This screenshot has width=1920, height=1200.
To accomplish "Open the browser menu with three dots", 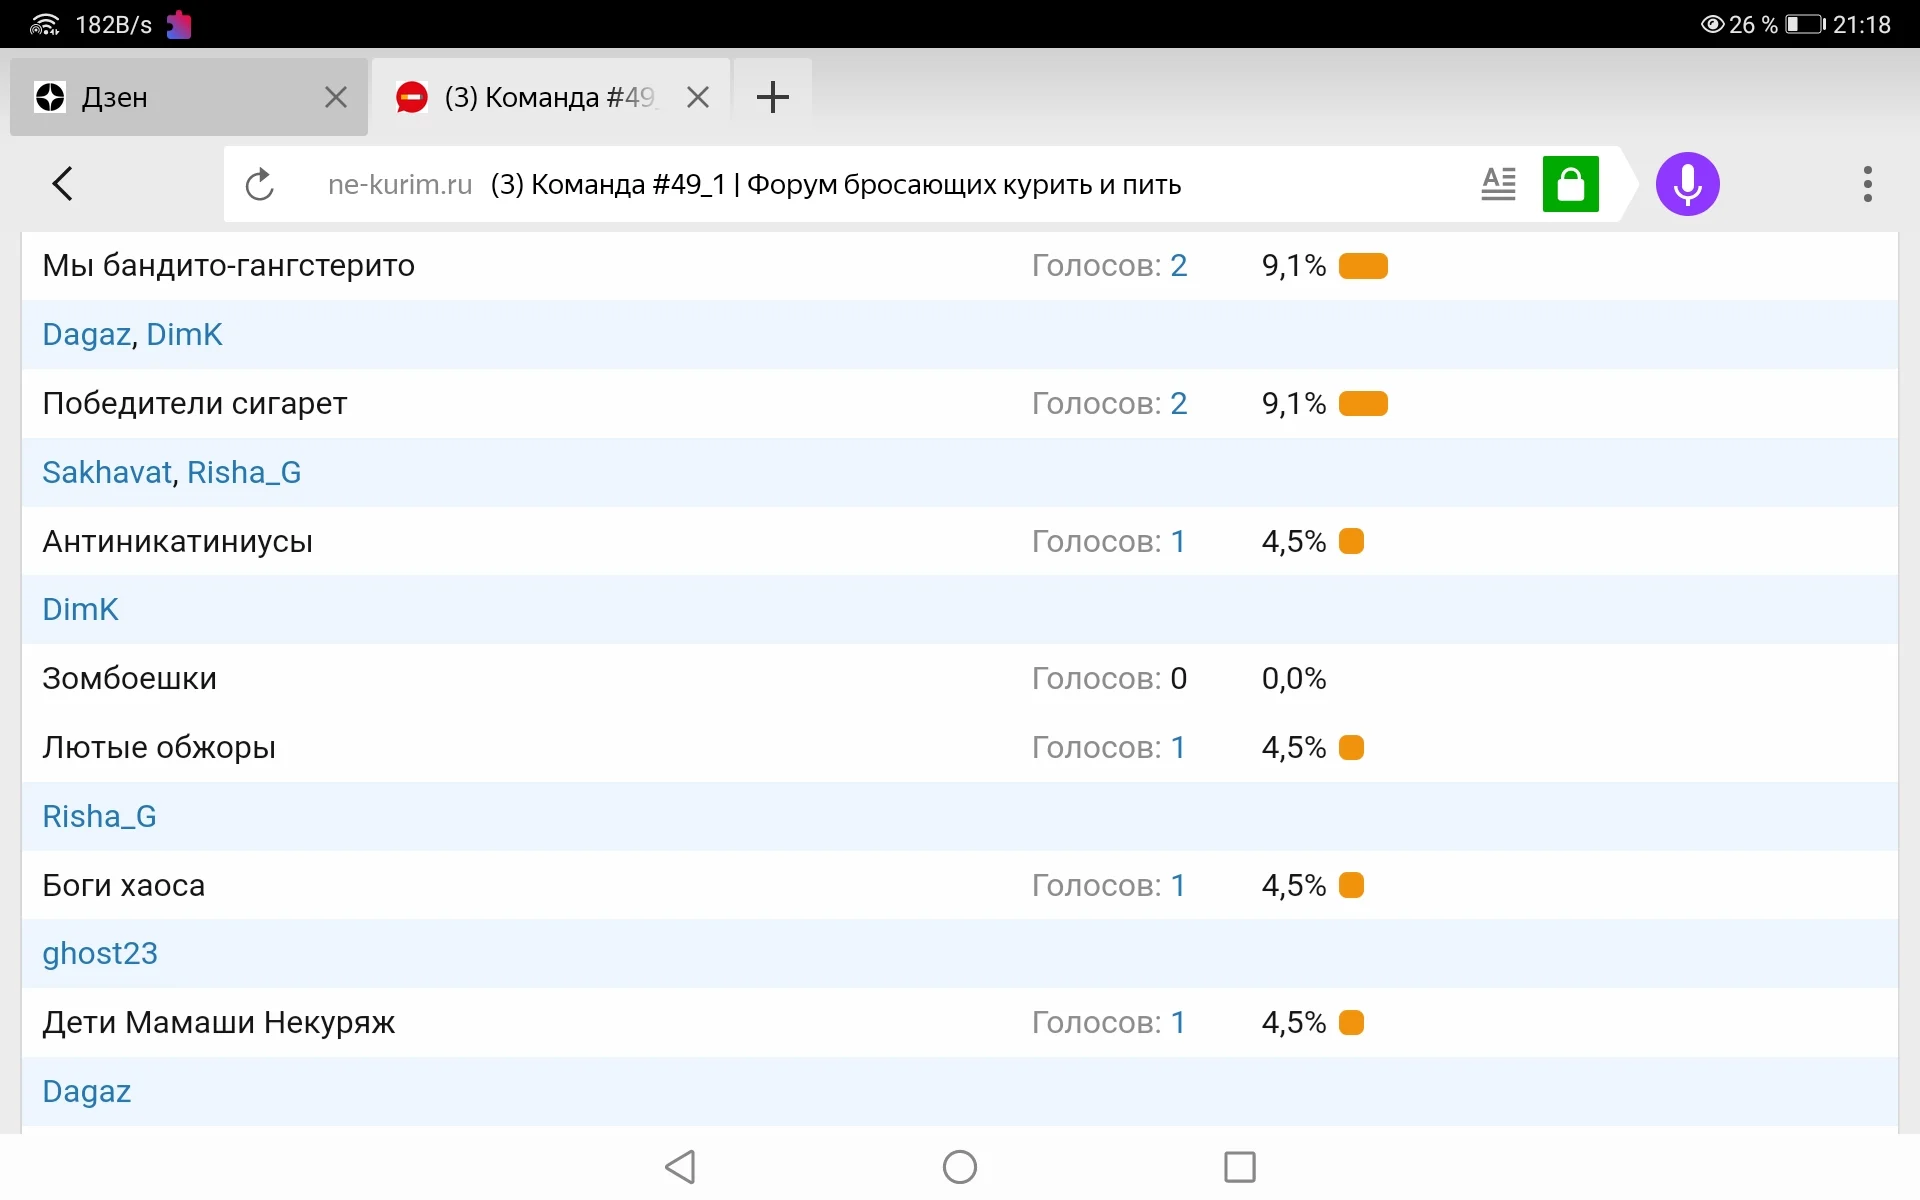I will point(1868,184).
